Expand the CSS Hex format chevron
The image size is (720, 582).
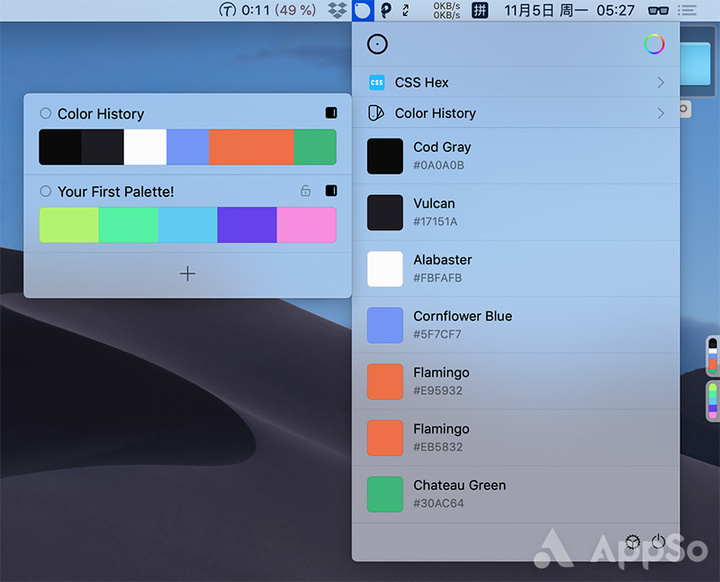[660, 83]
